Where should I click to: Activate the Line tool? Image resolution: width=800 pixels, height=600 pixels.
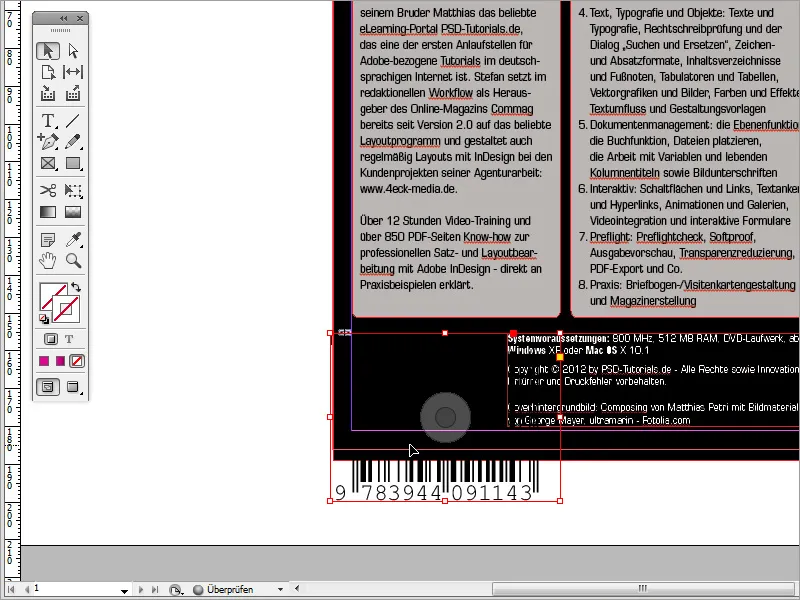(73, 121)
